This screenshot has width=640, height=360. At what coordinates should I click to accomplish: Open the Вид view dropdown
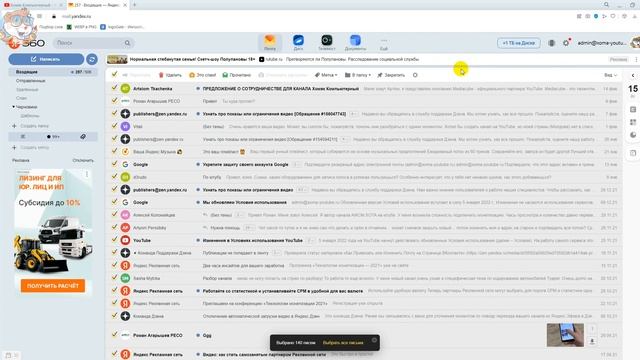(610, 75)
